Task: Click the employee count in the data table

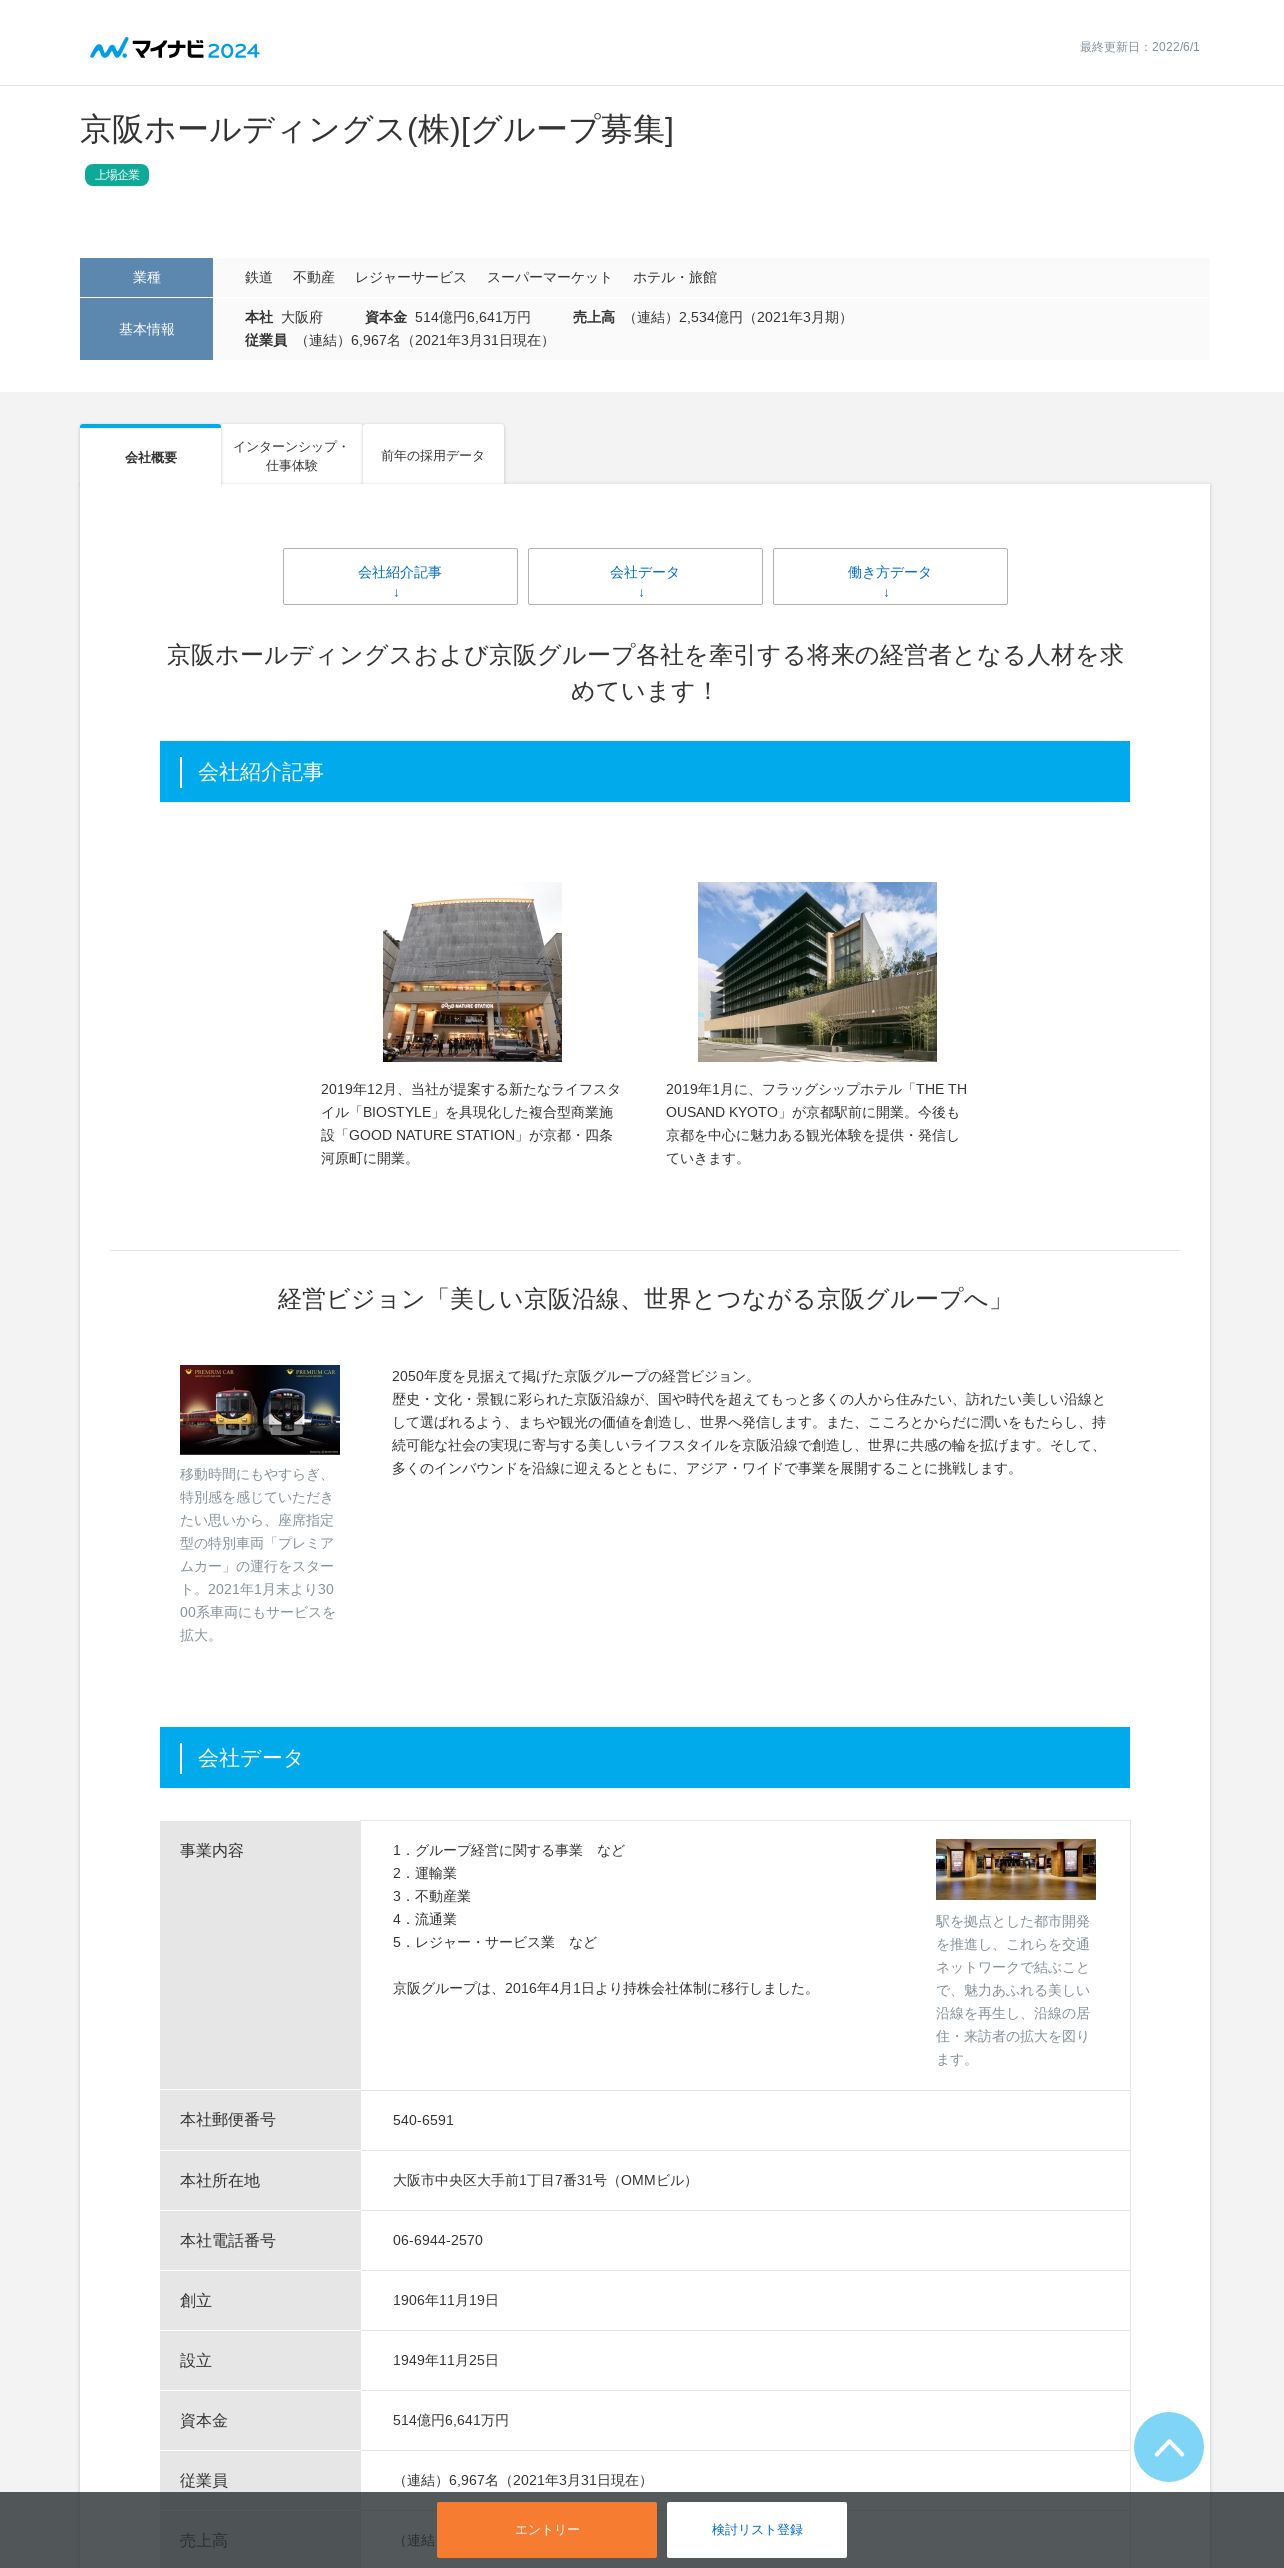Action: tap(523, 2480)
